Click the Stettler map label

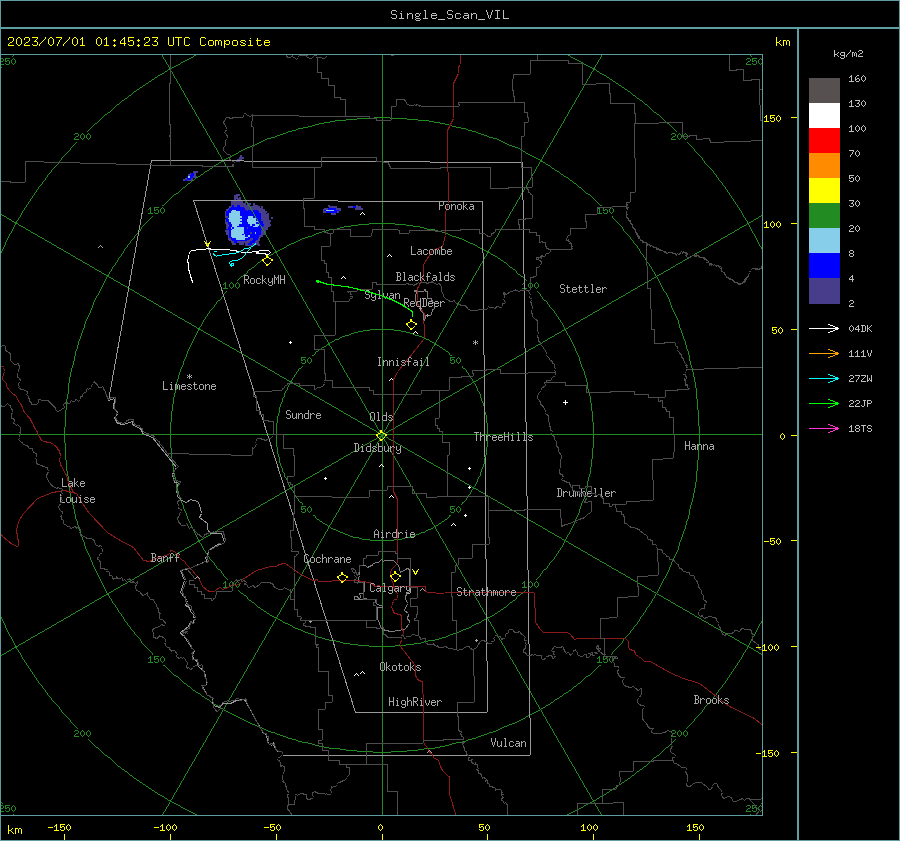pyautogui.click(x=583, y=289)
